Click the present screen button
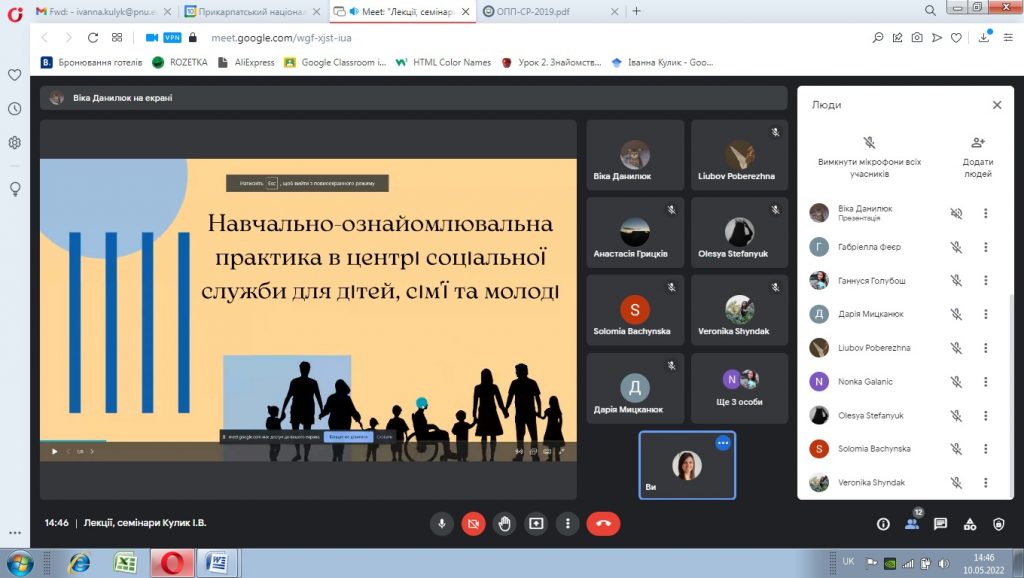Image resolution: width=1024 pixels, height=578 pixels. coord(536,523)
